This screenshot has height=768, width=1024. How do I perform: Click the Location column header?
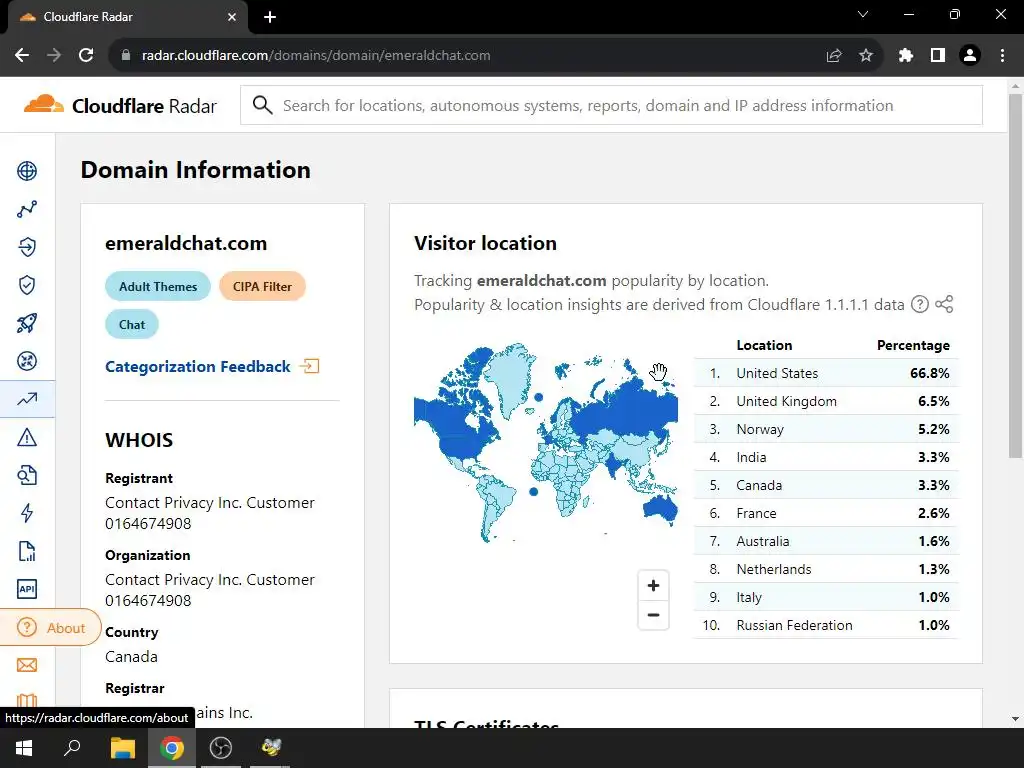click(x=764, y=345)
